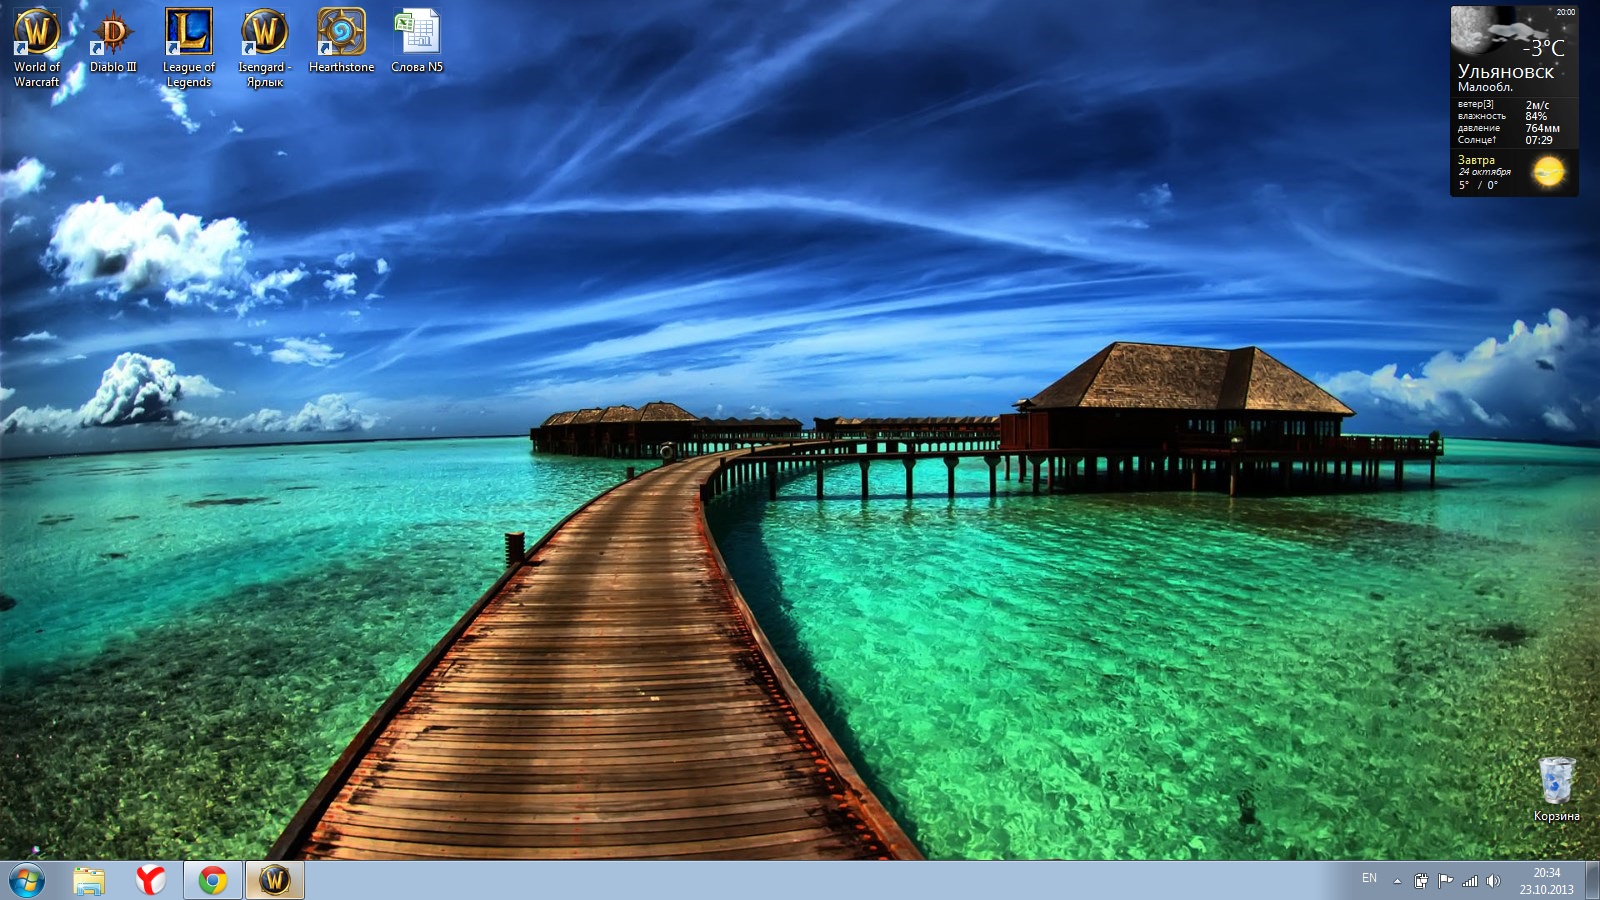Image resolution: width=1600 pixels, height=900 pixels.
Task: Select the League of Legends shortcut
Action: 189,47
